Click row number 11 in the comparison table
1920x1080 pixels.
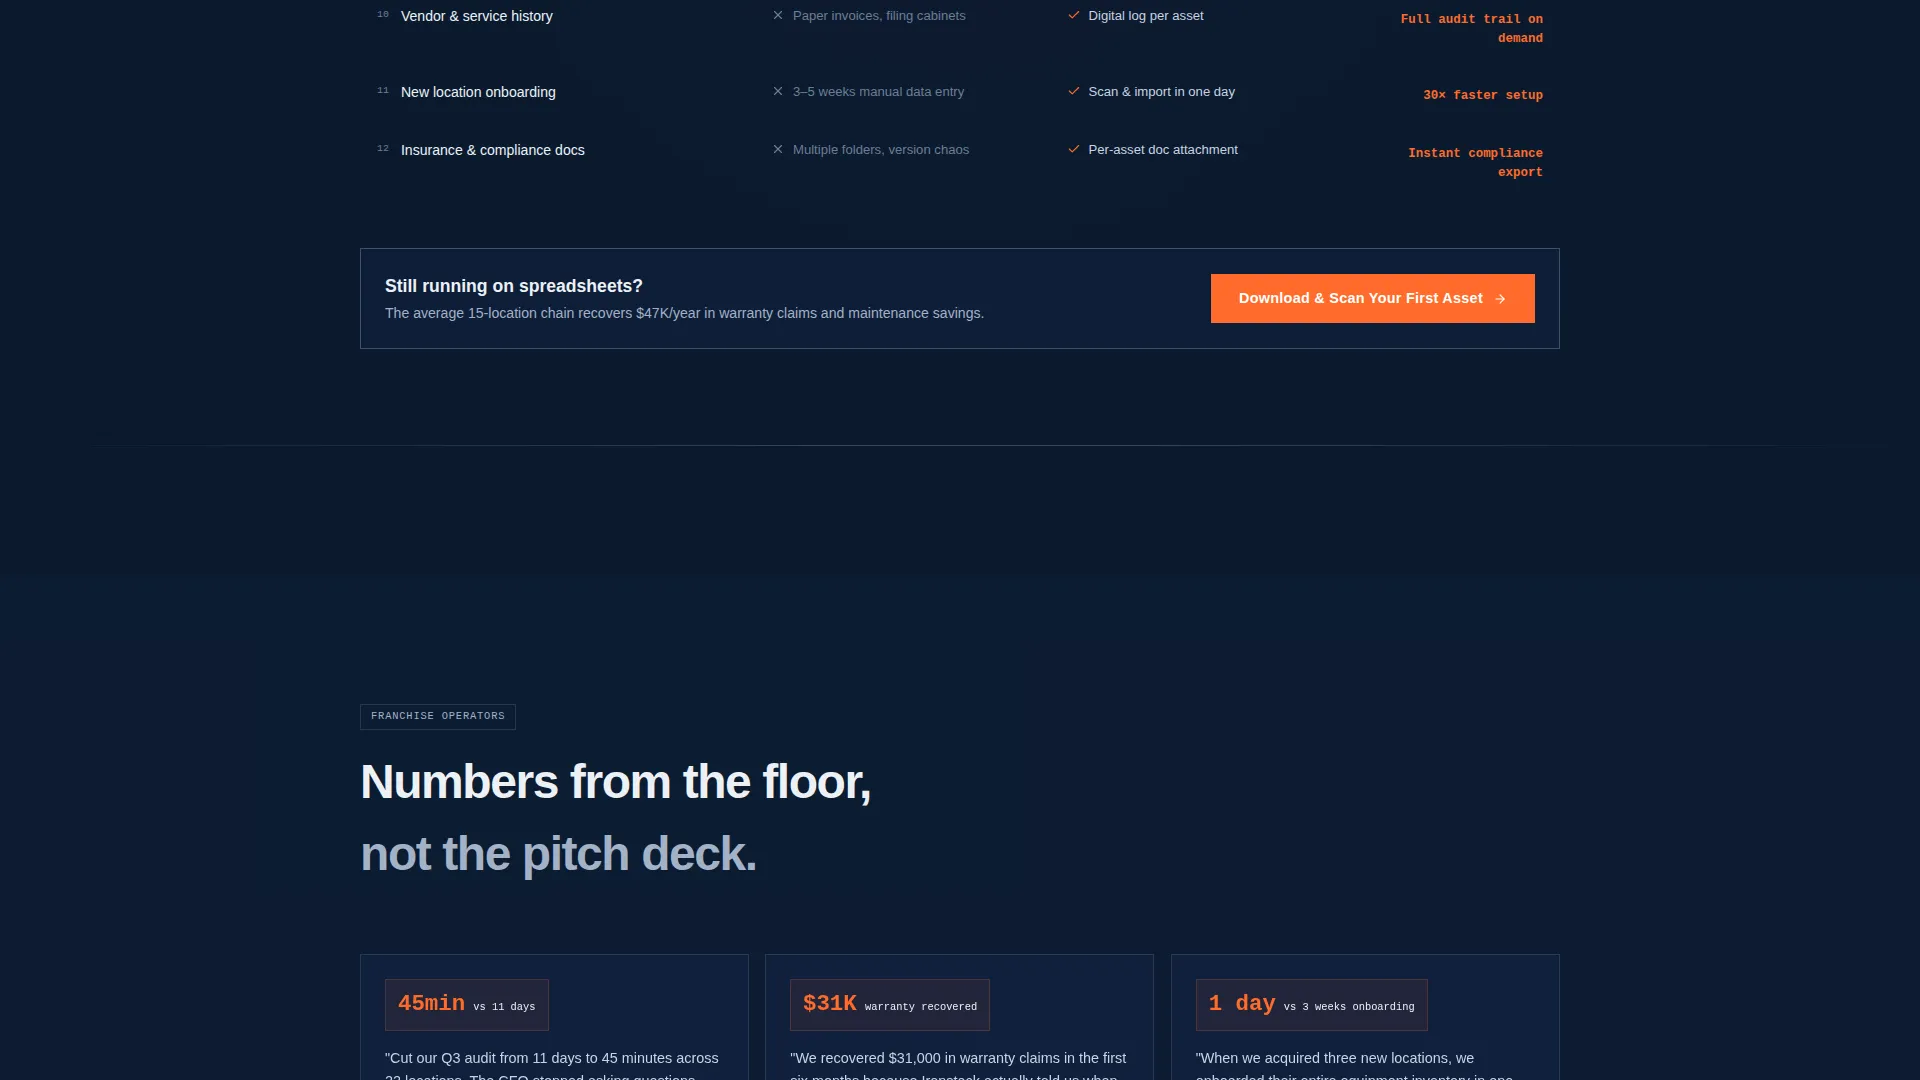tap(383, 91)
